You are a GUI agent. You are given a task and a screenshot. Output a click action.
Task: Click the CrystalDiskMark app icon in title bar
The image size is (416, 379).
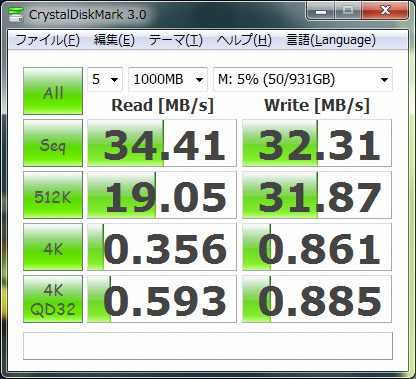(x=15, y=14)
